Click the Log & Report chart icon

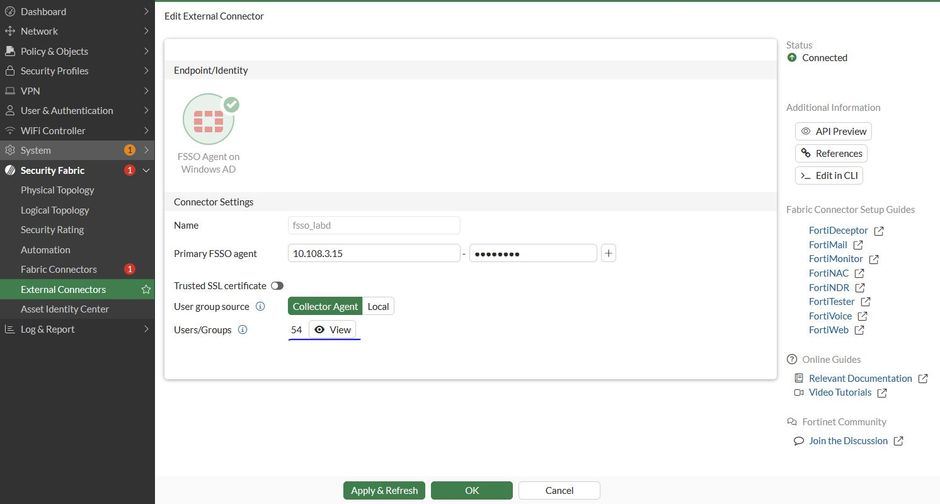point(10,329)
